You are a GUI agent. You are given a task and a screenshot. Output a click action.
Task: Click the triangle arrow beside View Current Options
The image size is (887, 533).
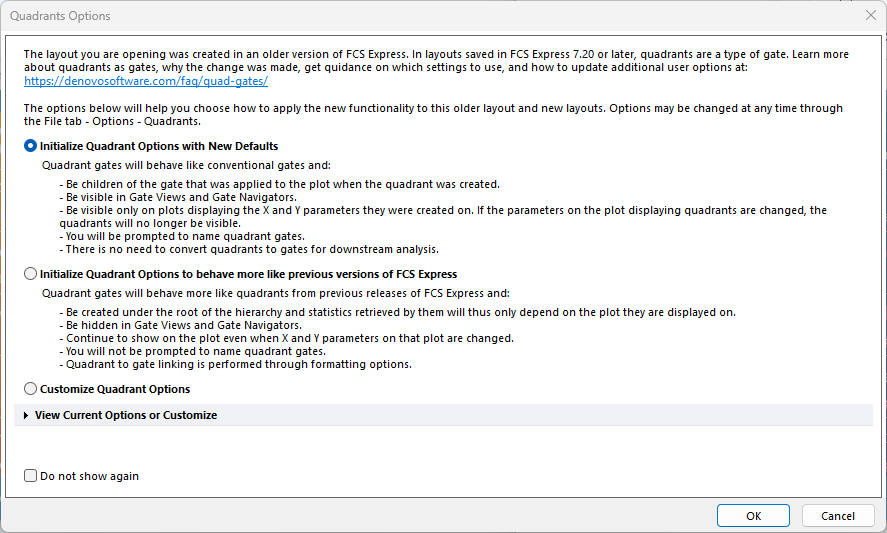[x=26, y=415]
